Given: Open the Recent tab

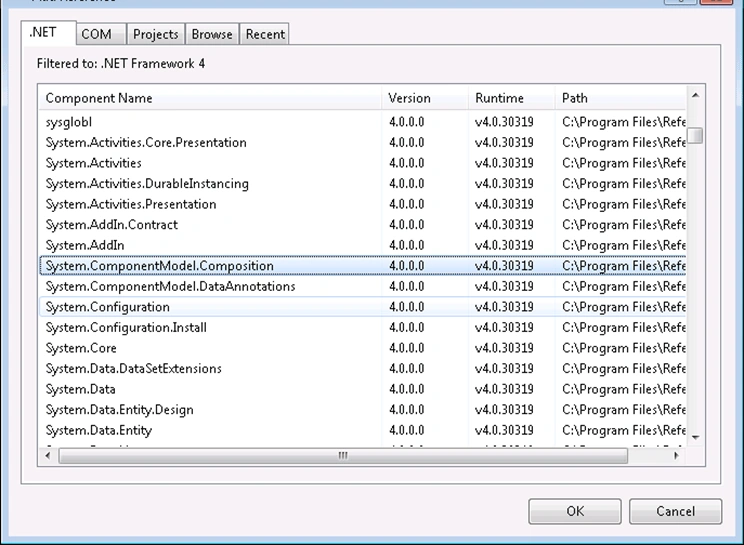Looking at the screenshot, I should tap(265, 34).
